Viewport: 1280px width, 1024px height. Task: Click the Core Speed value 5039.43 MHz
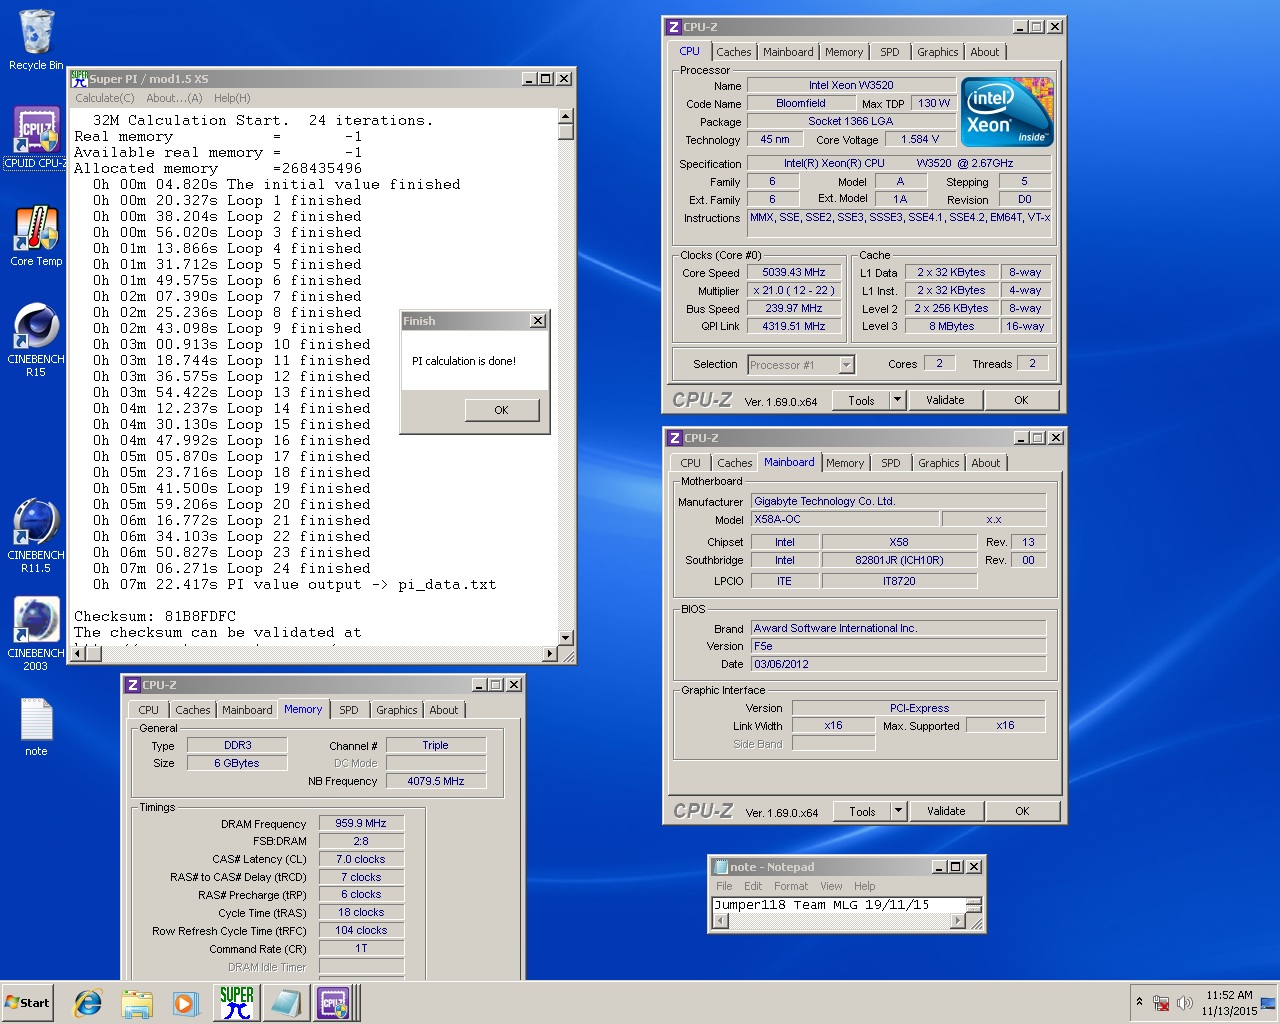(x=794, y=272)
